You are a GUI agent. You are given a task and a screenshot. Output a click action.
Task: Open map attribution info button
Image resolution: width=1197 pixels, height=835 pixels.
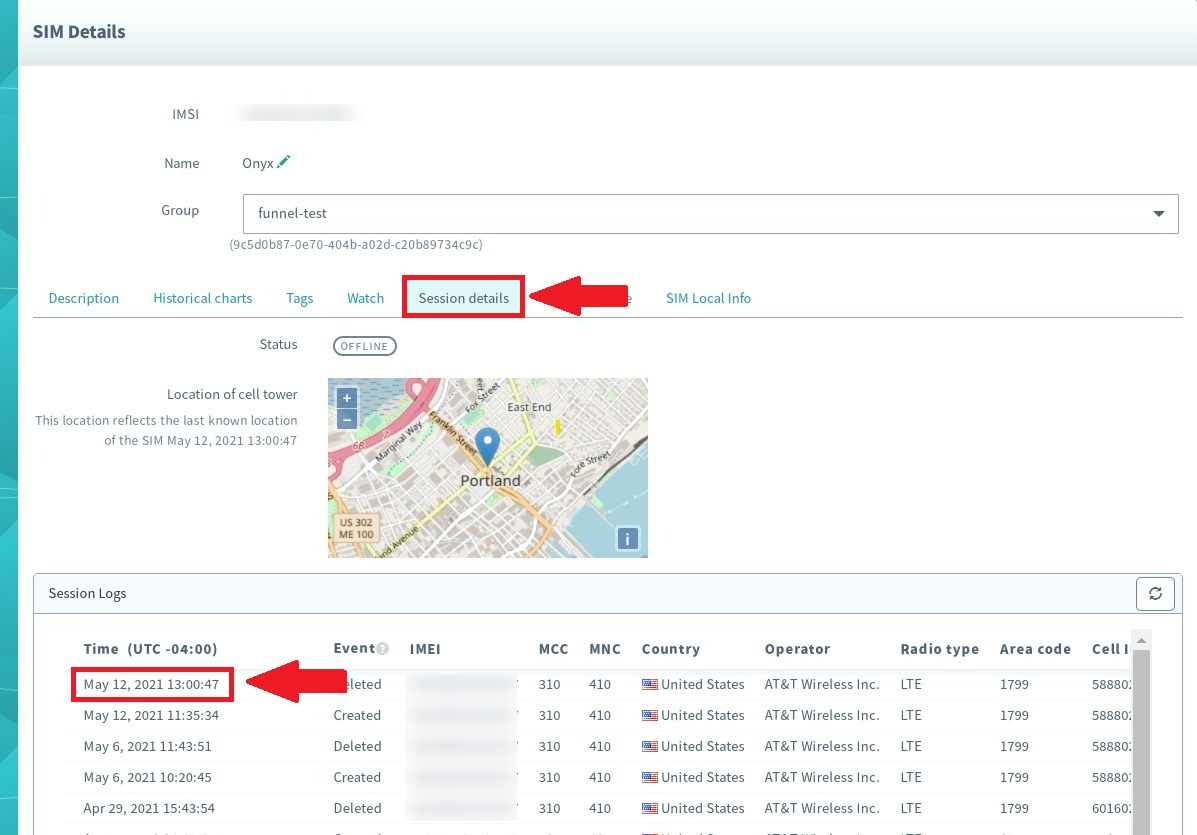tap(627, 539)
